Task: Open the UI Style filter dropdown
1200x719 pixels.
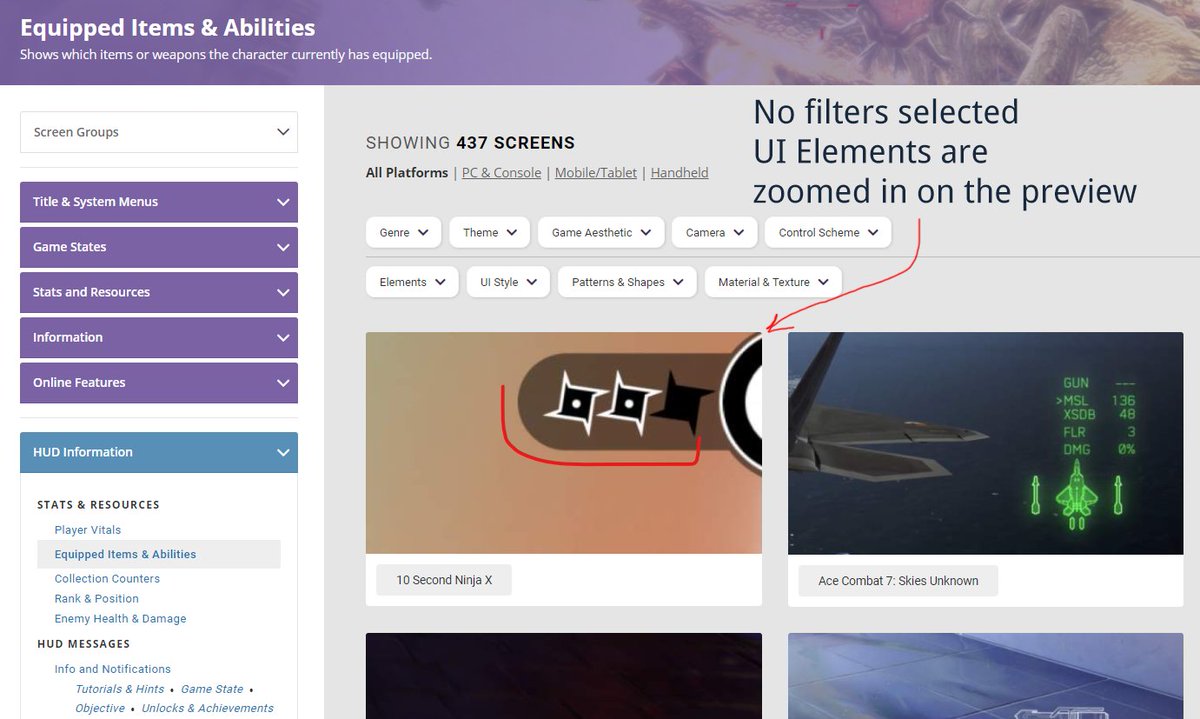Action: (508, 282)
